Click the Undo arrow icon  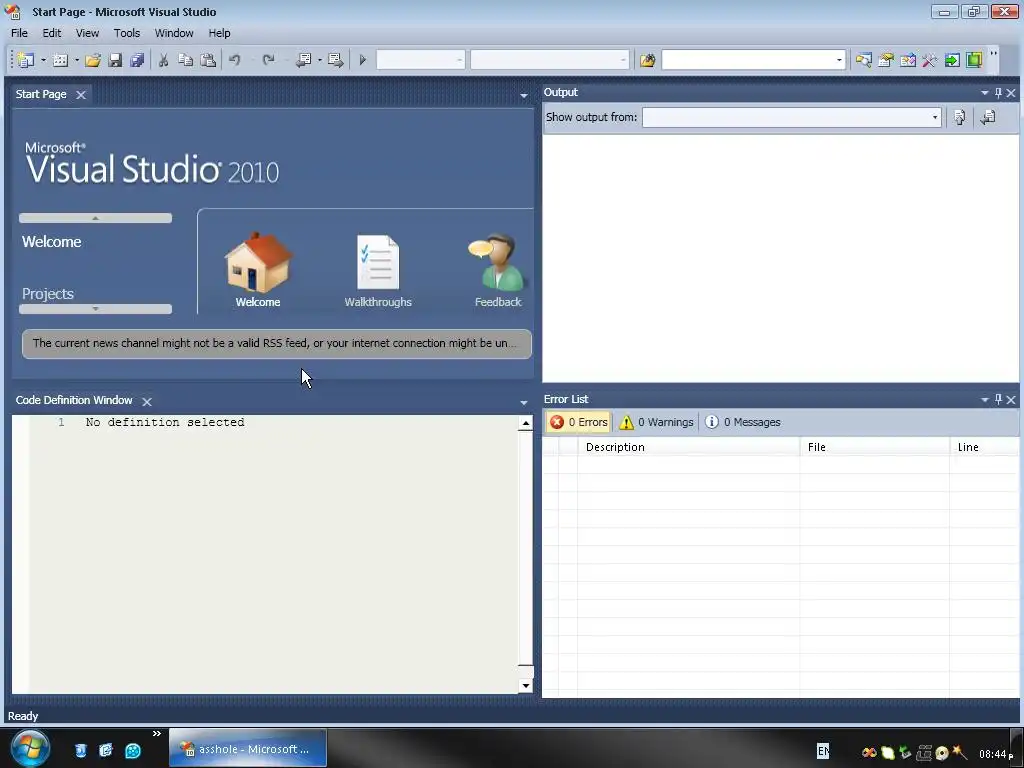tap(234, 60)
